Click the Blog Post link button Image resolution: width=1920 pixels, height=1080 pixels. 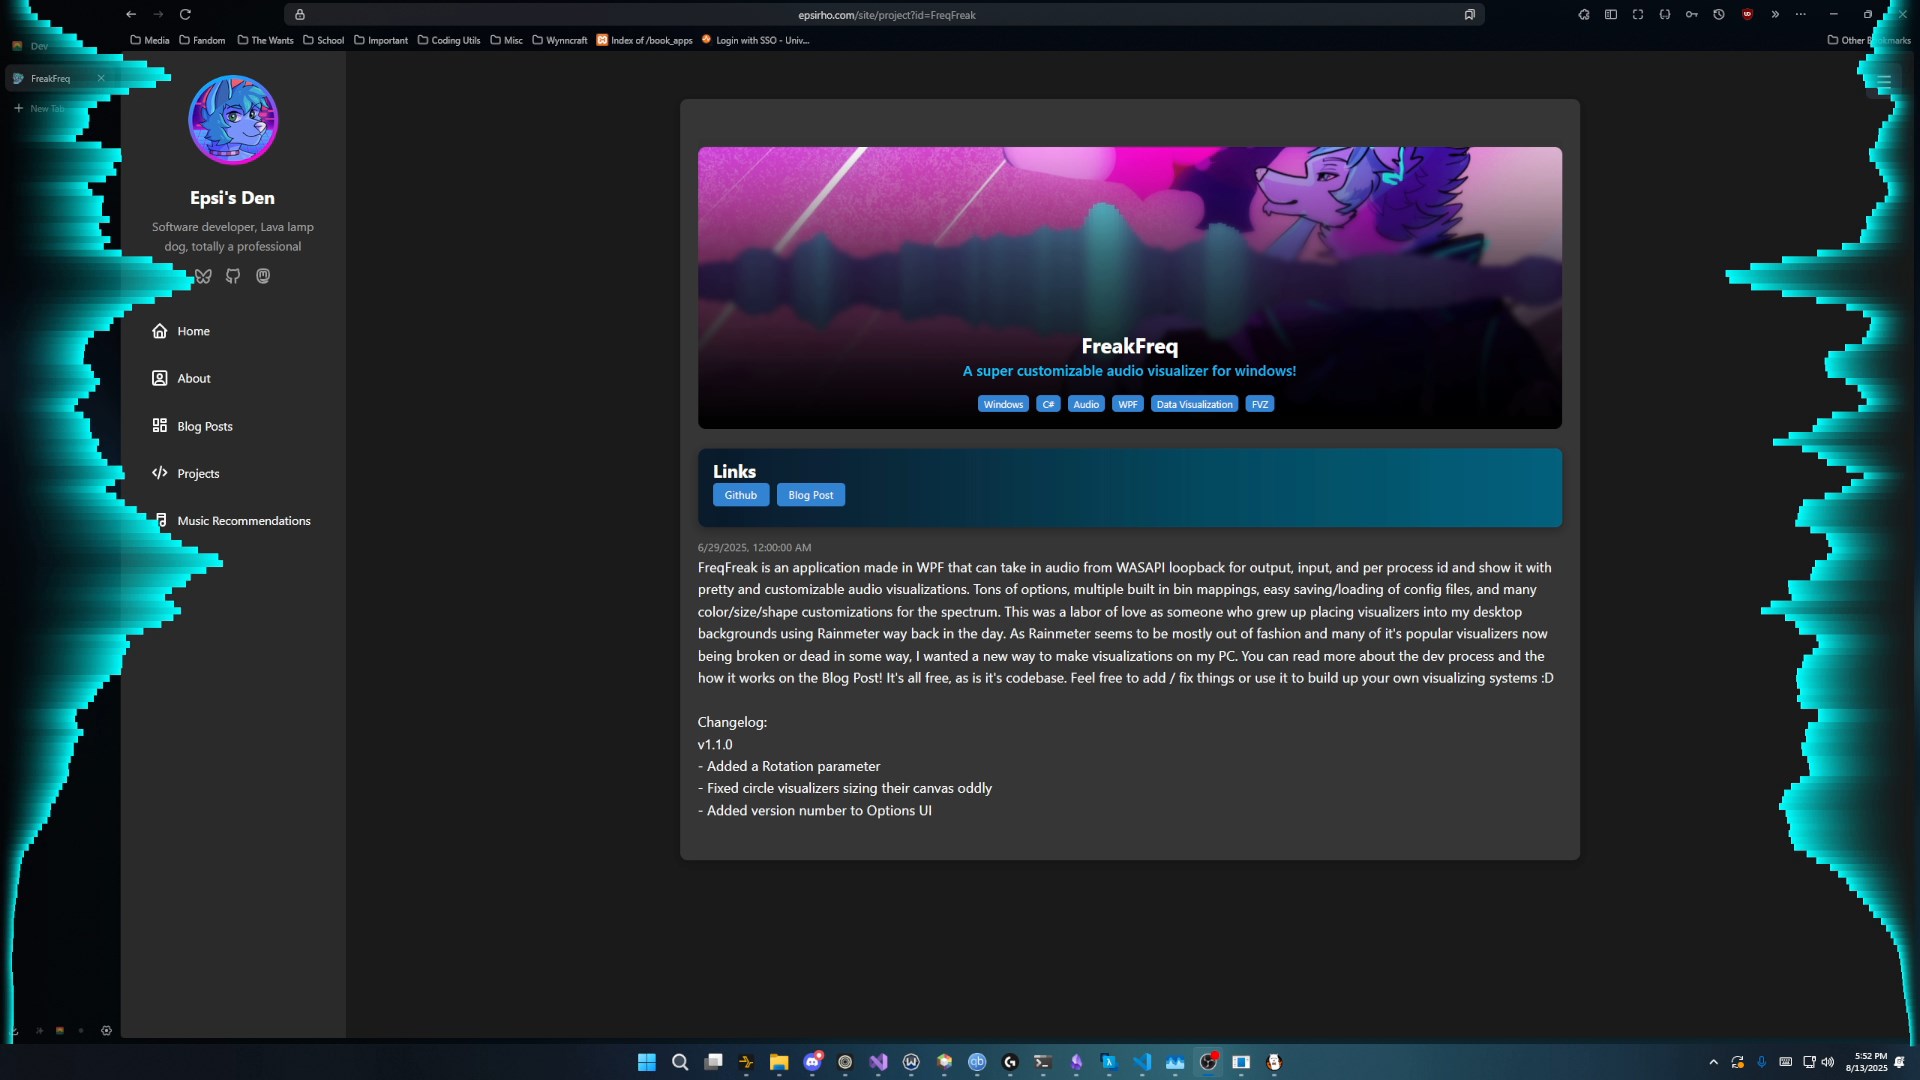point(810,495)
